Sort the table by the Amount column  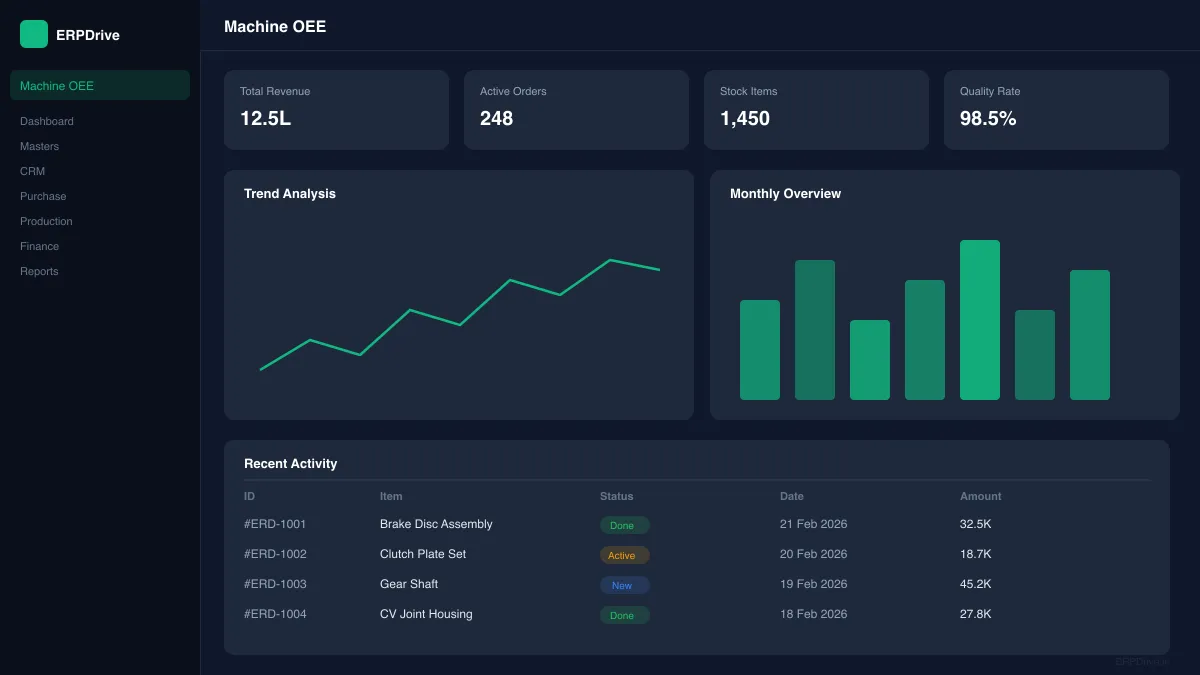tap(980, 496)
